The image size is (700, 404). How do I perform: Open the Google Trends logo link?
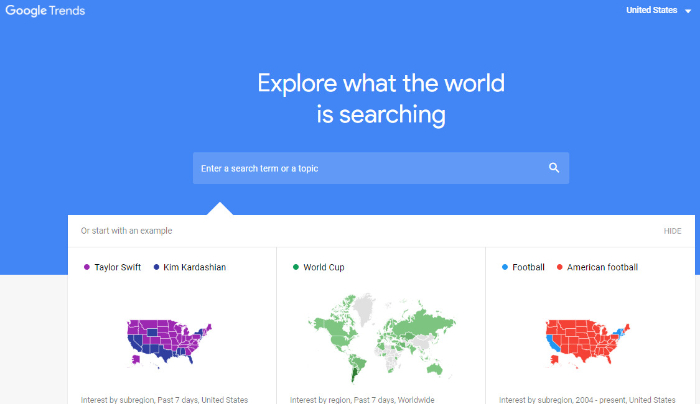(45, 11)
